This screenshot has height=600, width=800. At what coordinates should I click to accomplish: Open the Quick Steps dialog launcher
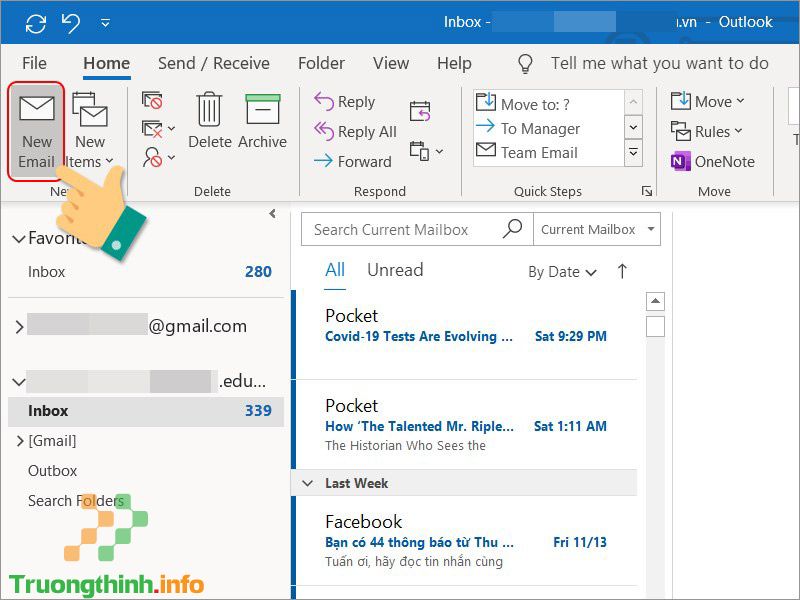[647, 191]
